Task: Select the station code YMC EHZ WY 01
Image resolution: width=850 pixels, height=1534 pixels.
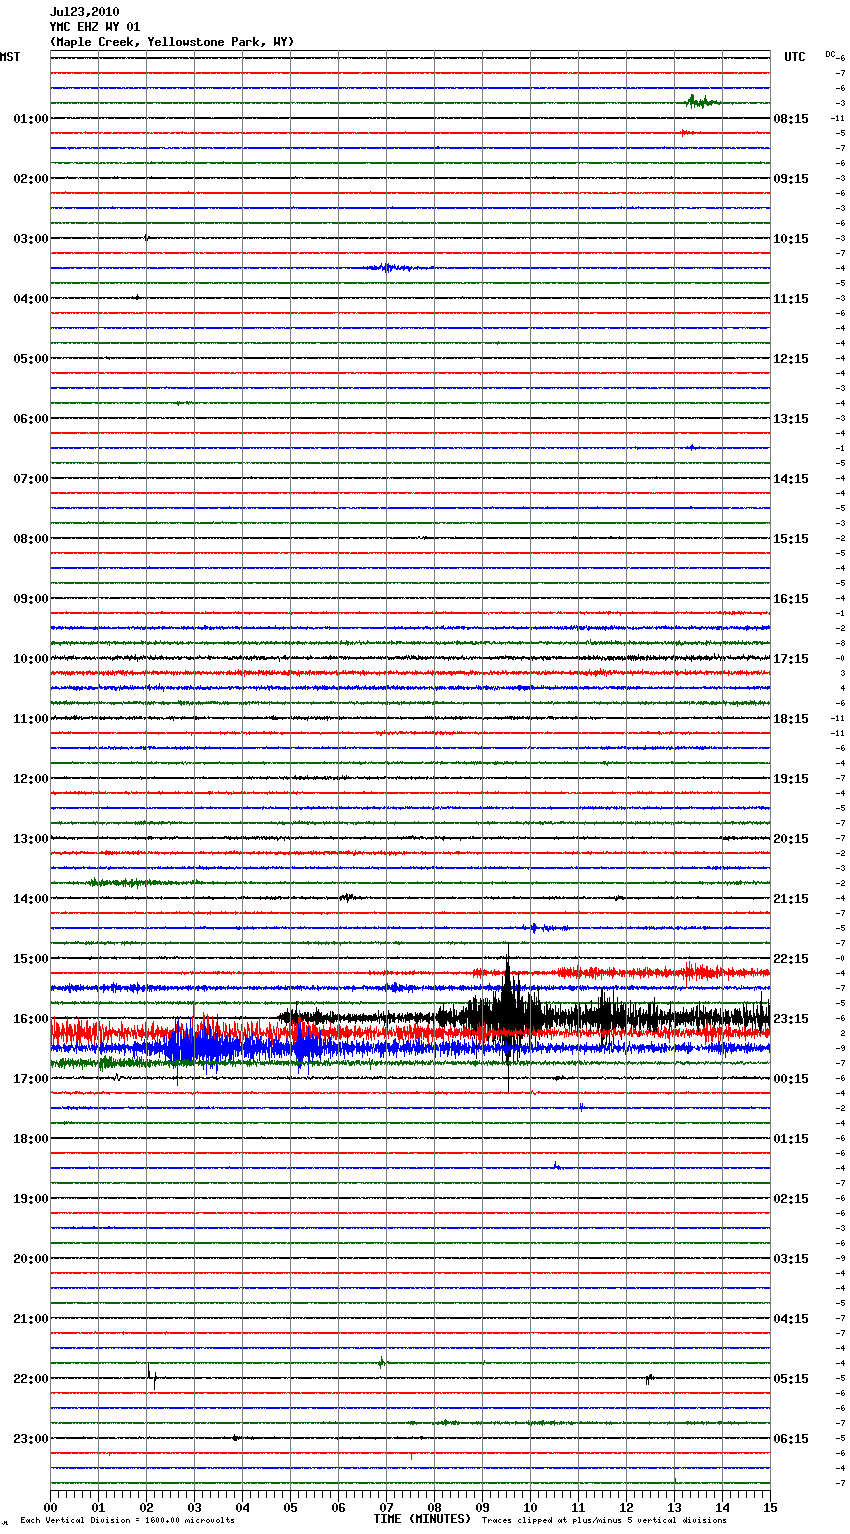Action: click(95, 27)
